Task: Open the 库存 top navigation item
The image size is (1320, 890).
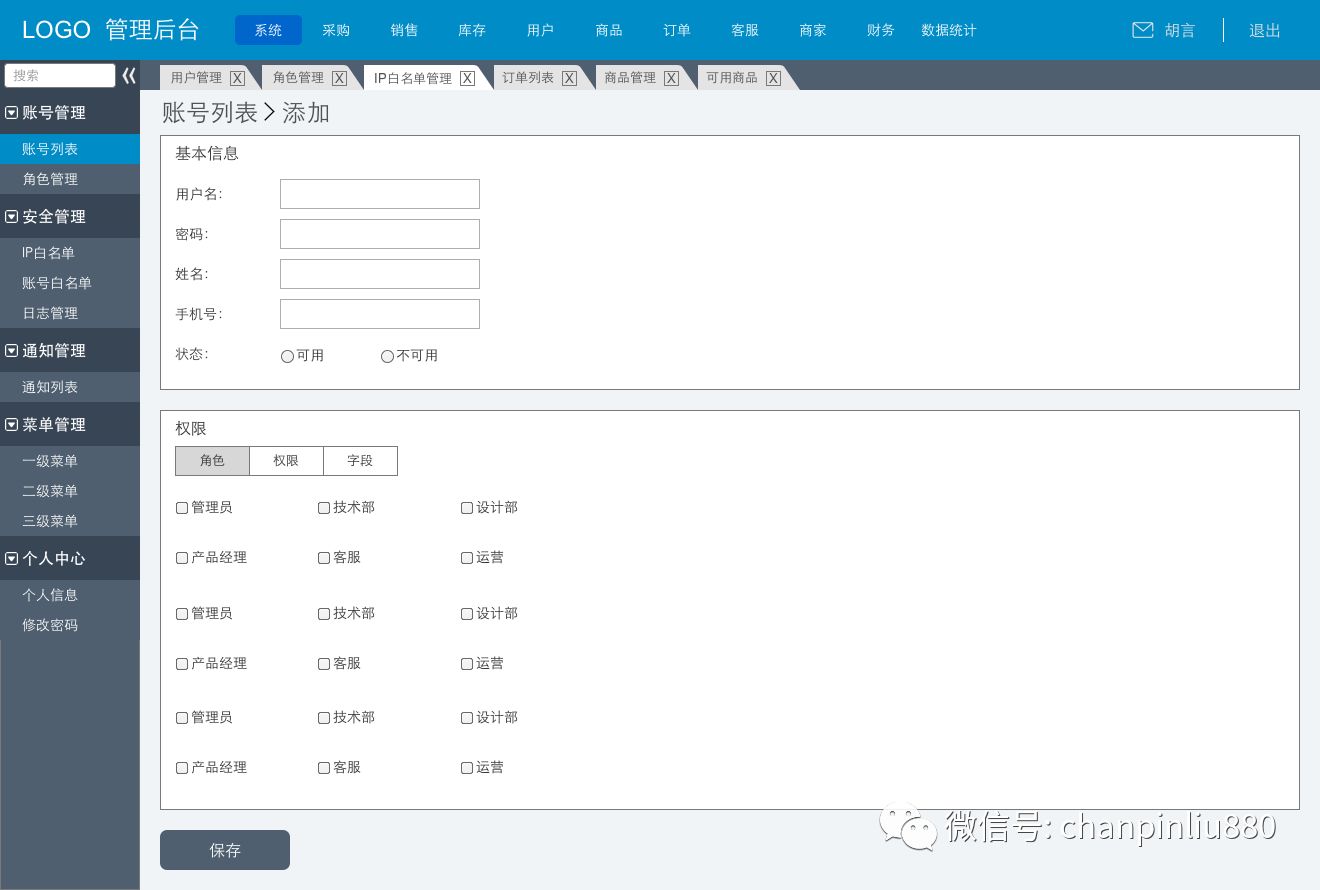Action: [472, 30]
